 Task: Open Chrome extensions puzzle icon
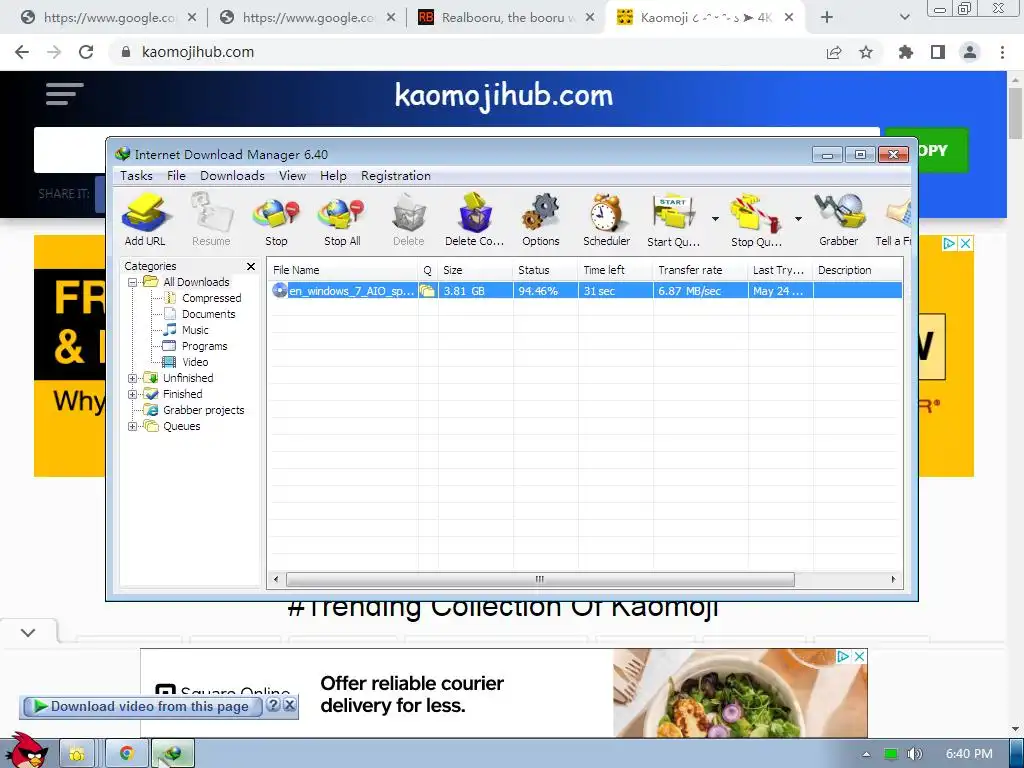click(906, 52)
